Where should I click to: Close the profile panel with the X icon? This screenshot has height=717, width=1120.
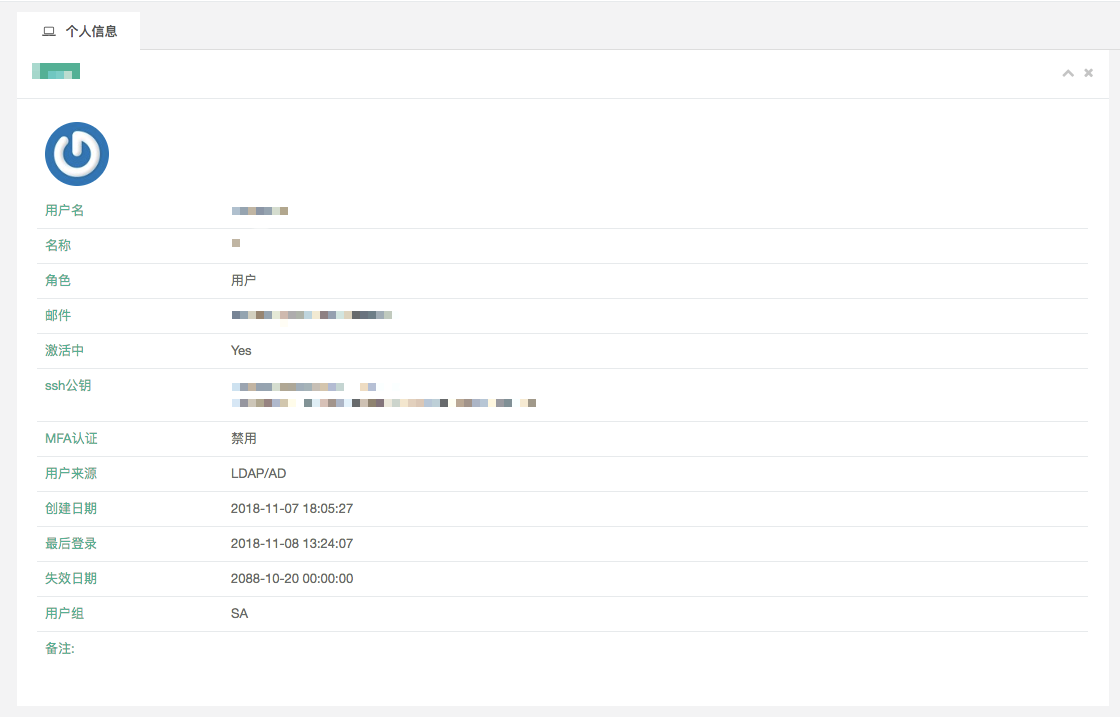[1089, 73]
